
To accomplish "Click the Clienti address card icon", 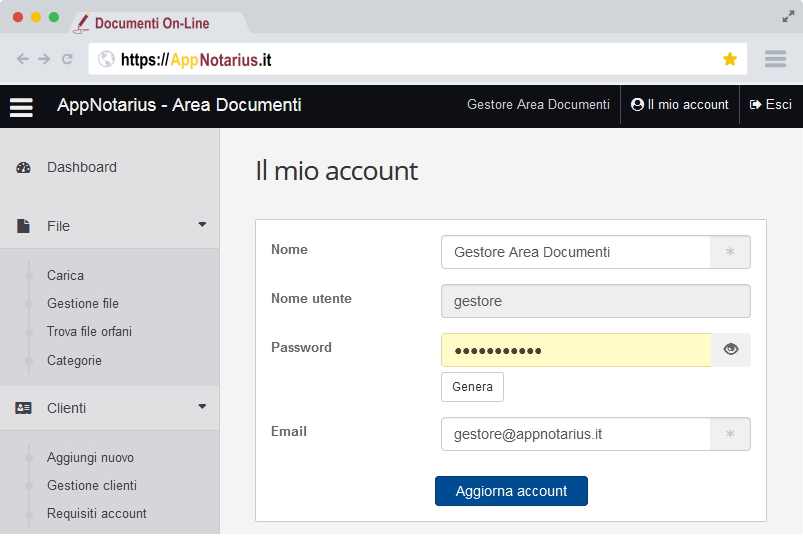I will [23, 408].
